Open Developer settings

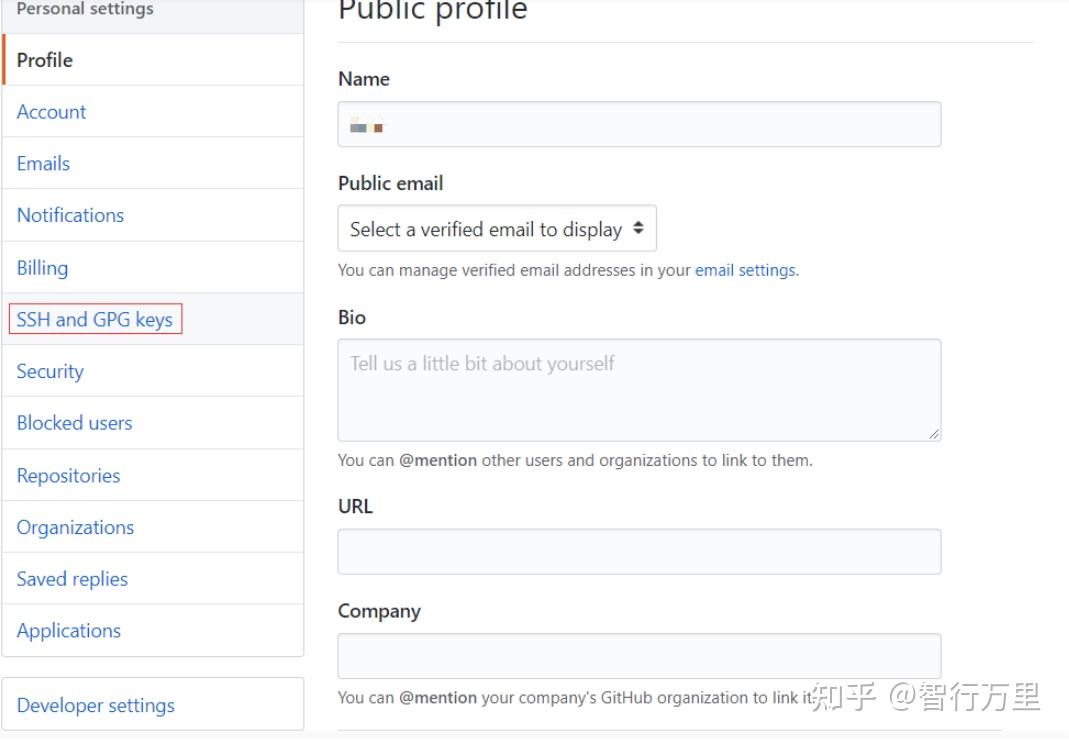point(96,705)
